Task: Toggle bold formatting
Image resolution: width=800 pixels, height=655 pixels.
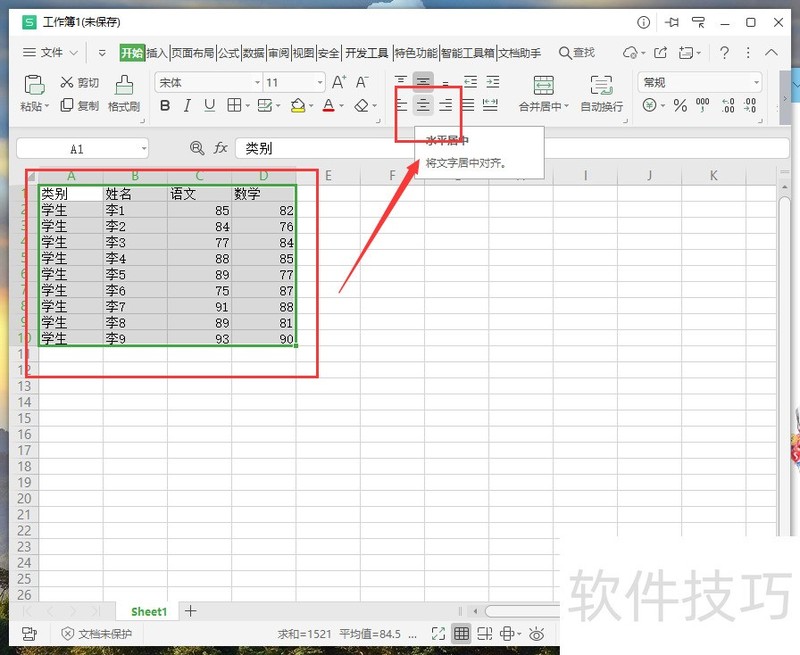Action: coord(165,106)
